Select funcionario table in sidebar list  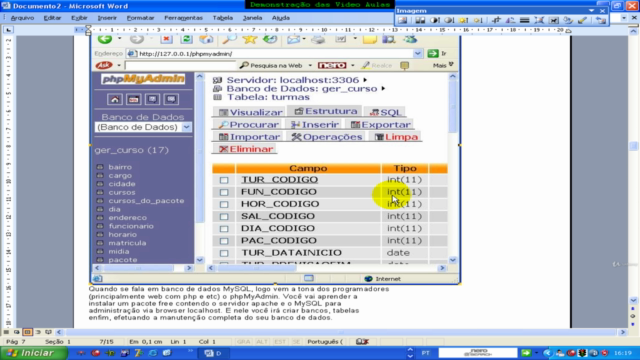131,226
